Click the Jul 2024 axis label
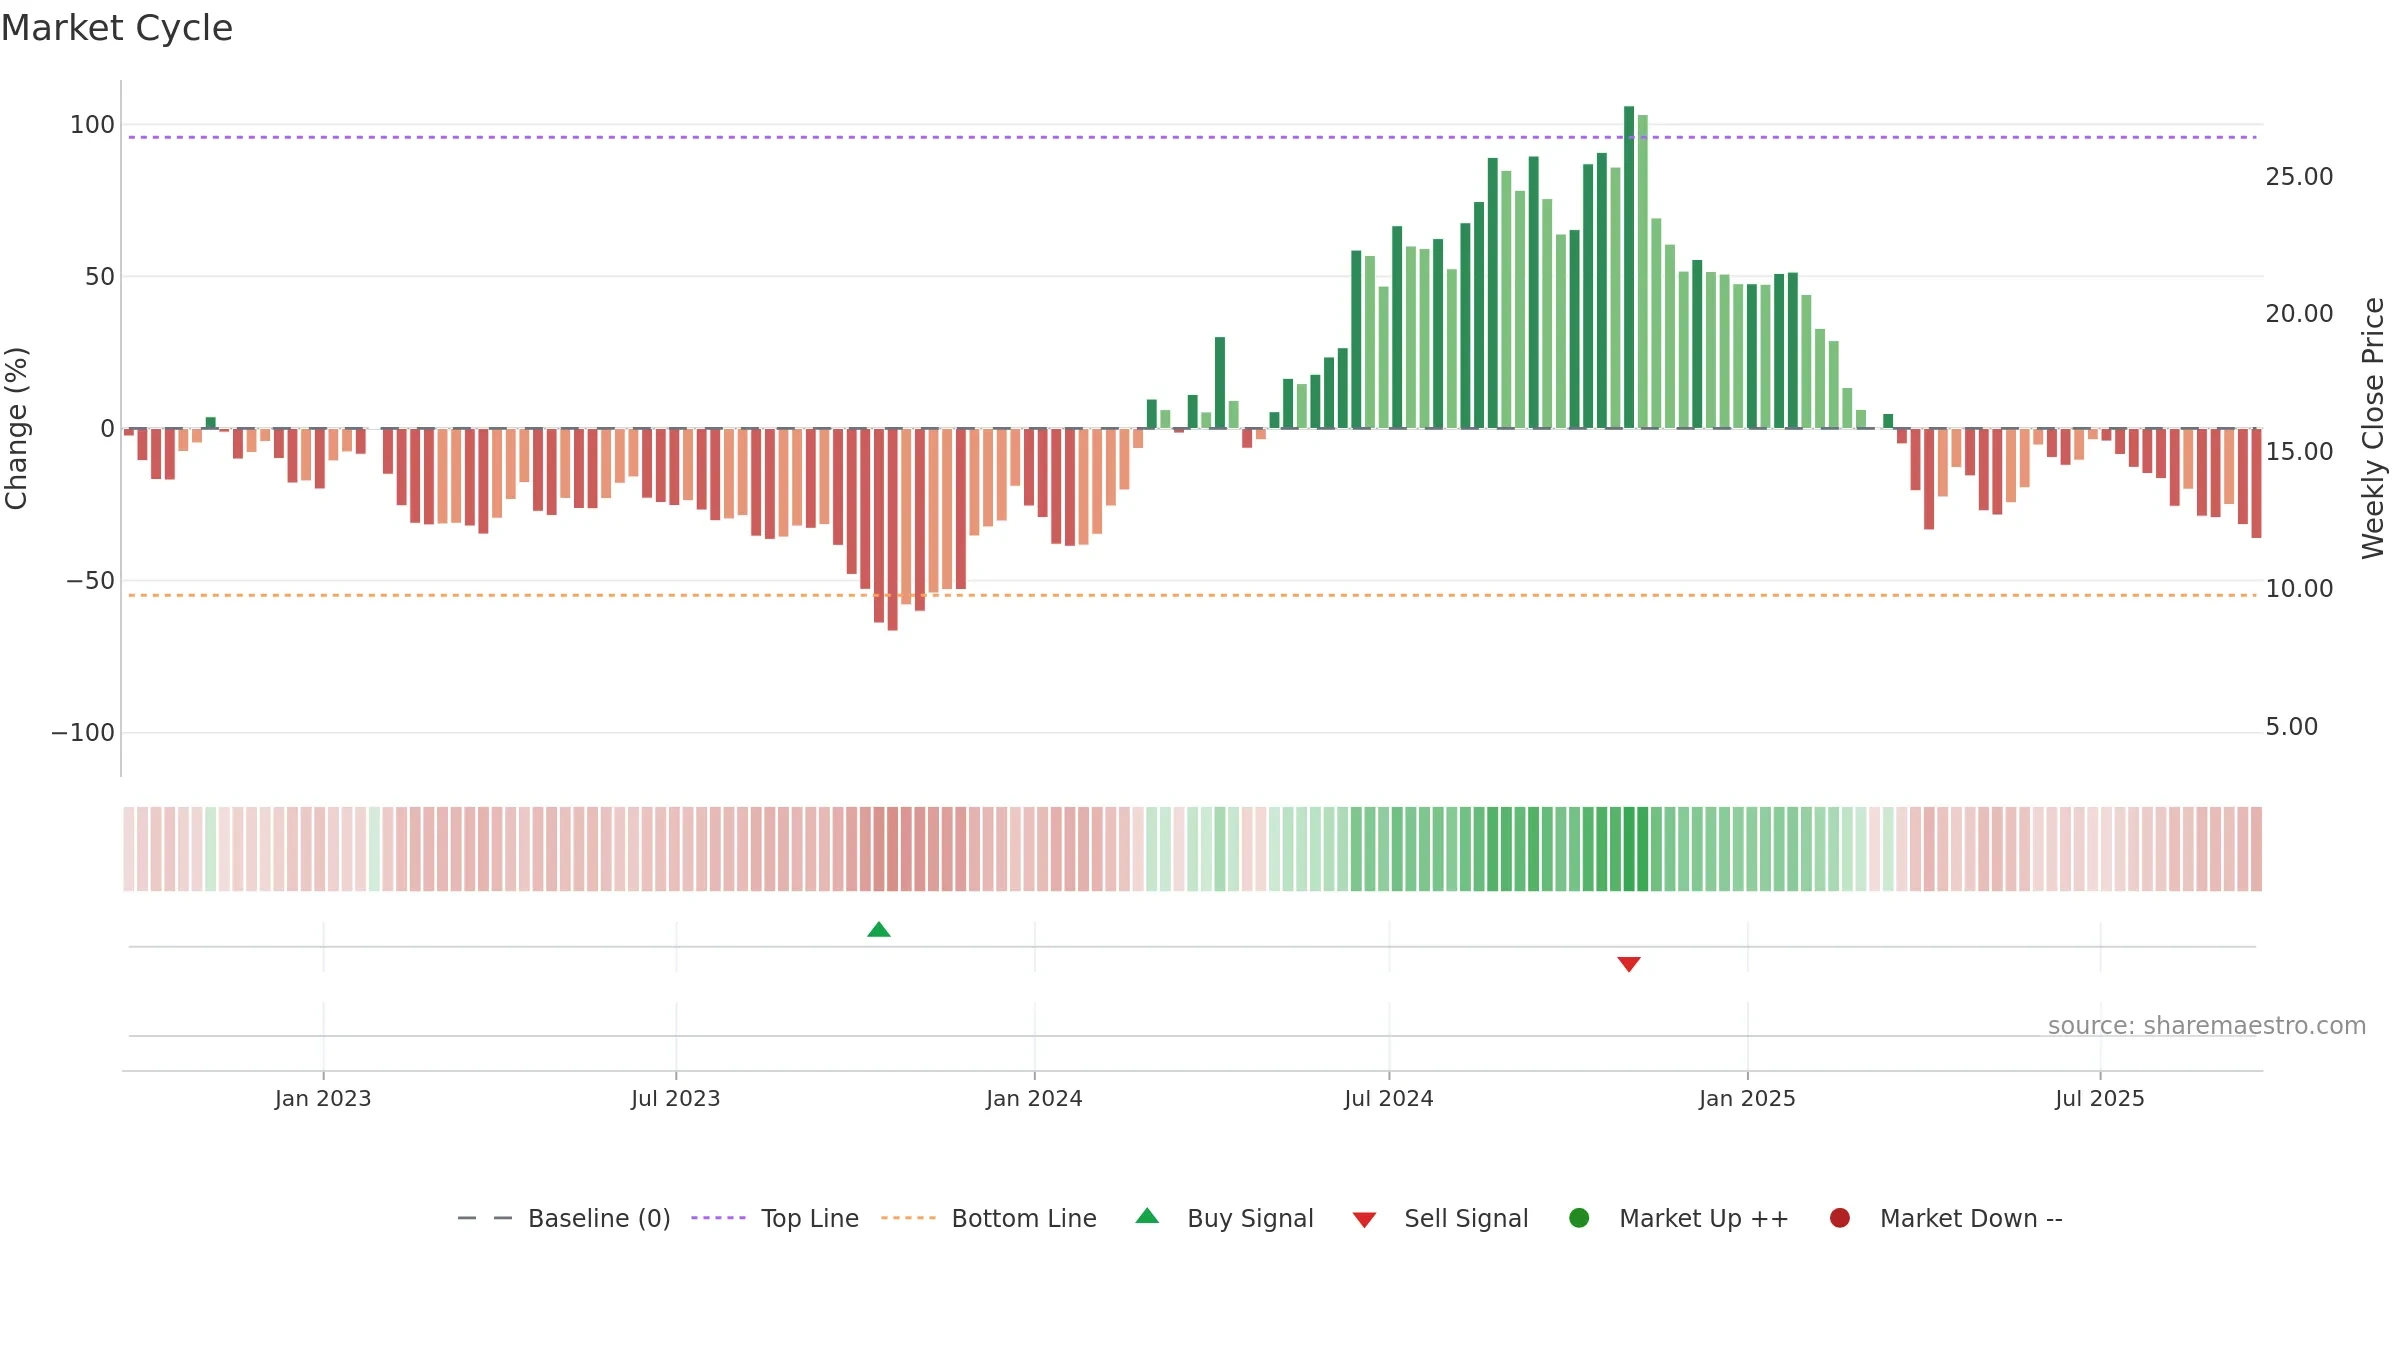The width and height of the screenshot is (2400, 1350). click(x=1389, y=1099)
